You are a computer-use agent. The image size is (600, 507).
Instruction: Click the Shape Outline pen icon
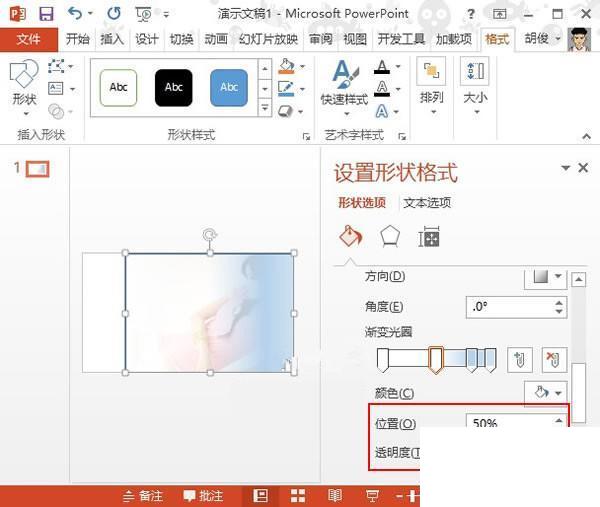click(286, 89)
